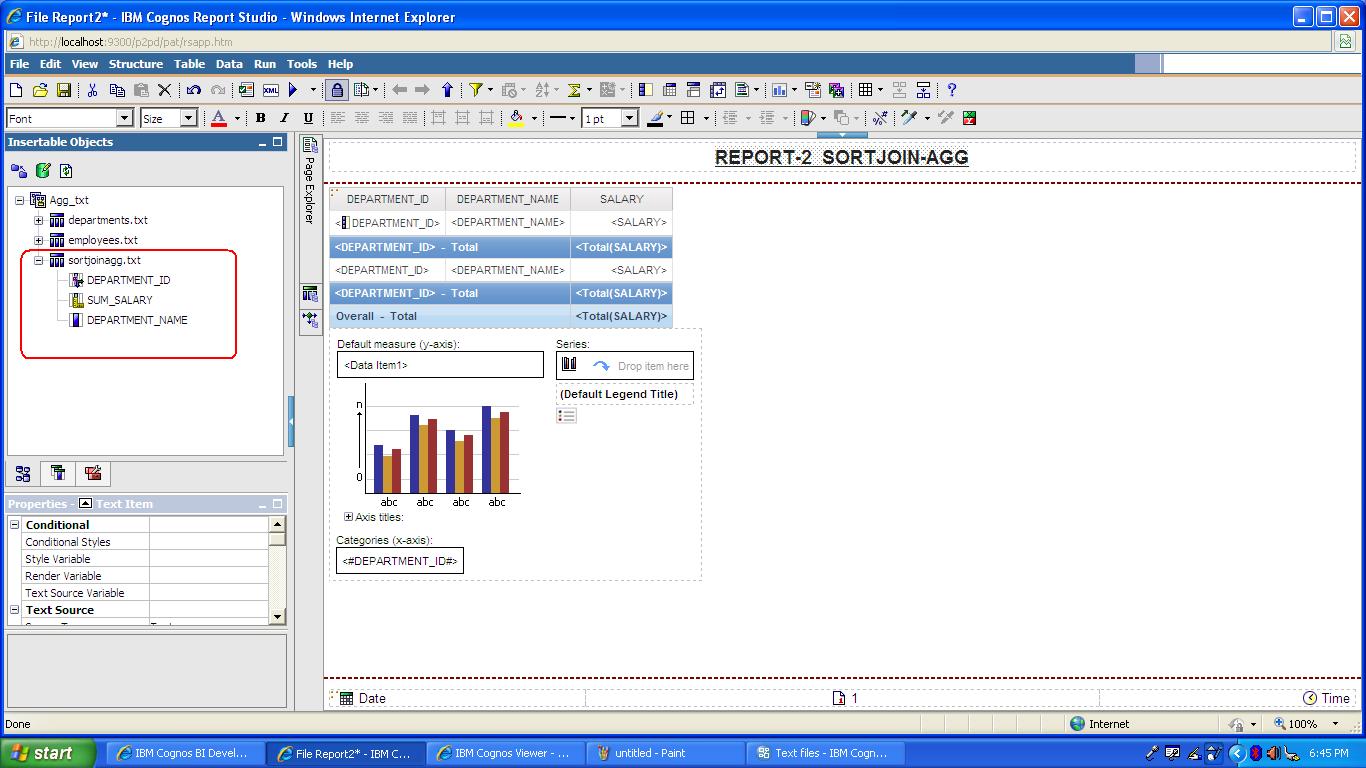Expand the Axis titles section
This screenshot has height=768, width=1366.
click(348, 517)
